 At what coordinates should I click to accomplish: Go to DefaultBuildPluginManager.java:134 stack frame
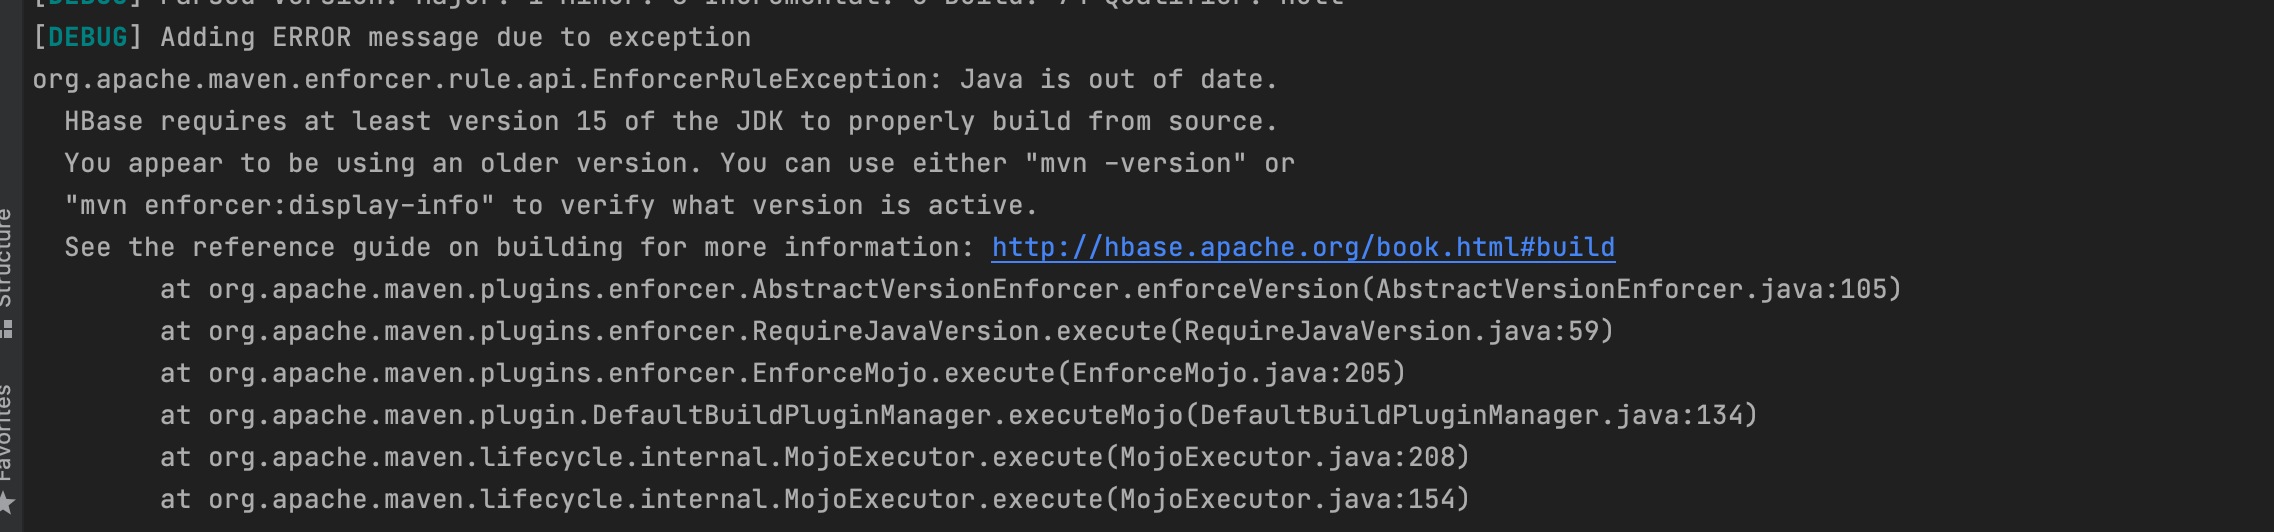pyautogui.click(x=1473, y=415)
